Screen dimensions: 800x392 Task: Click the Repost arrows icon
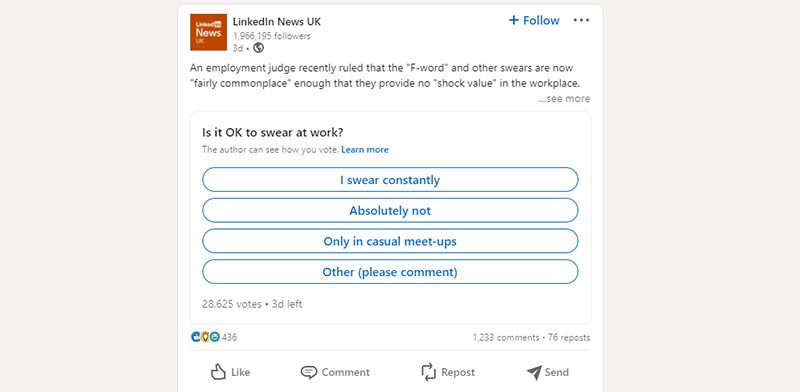(x=429, y=372)
